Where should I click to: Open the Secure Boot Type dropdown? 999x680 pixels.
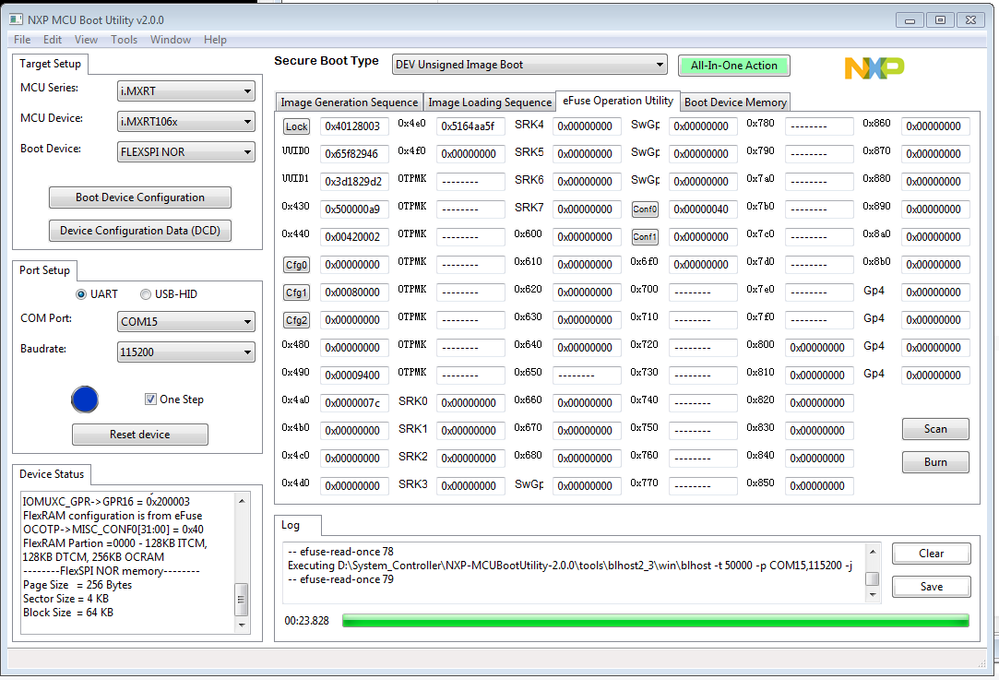[x=529, y=64]
